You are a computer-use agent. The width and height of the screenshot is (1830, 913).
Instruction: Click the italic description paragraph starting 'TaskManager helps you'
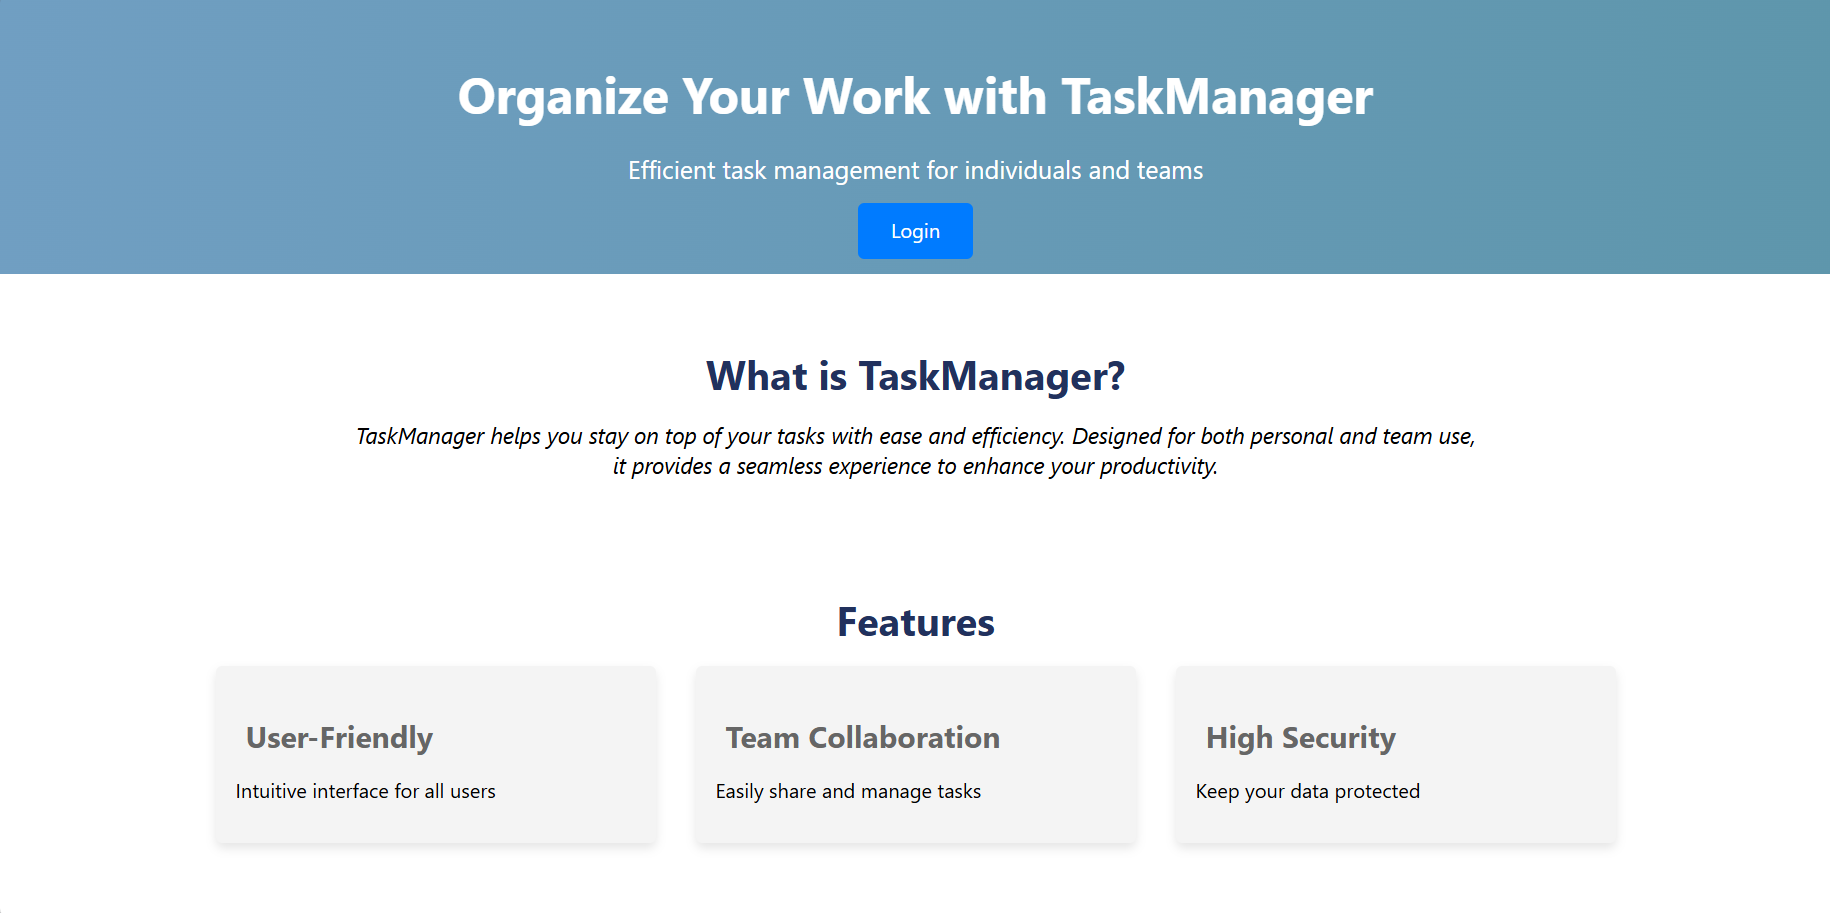coord(915,451)
